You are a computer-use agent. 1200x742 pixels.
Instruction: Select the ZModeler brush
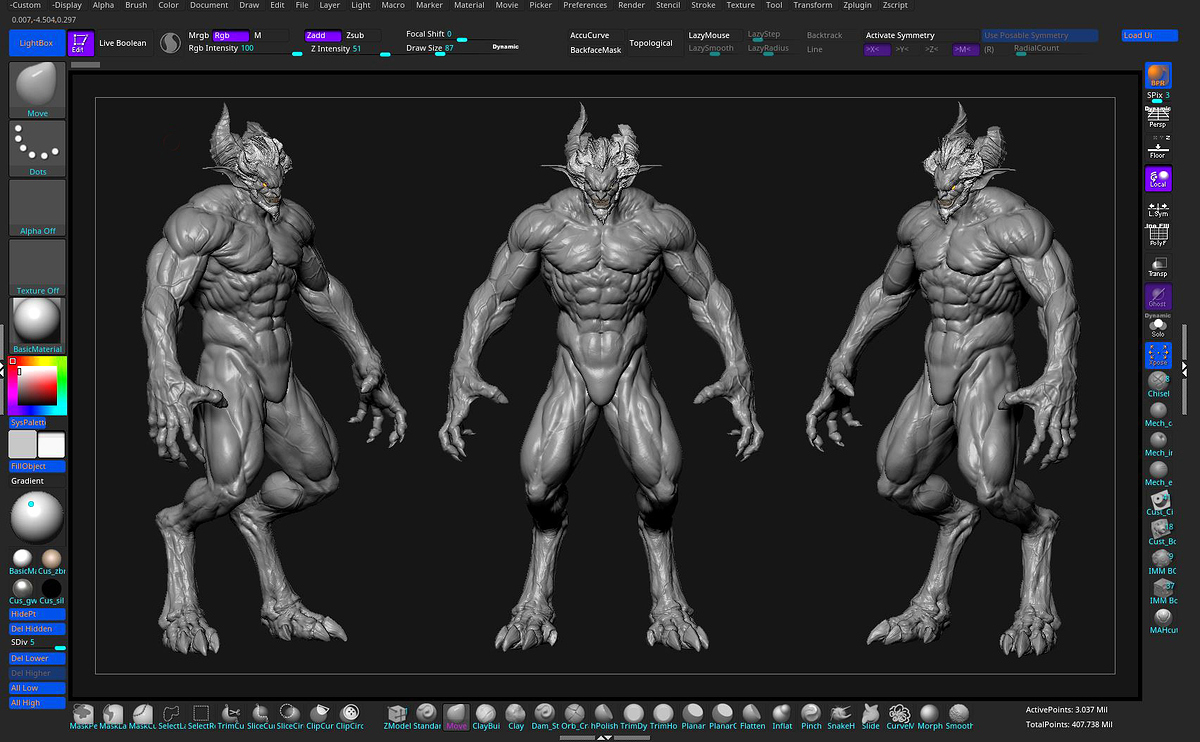397,716
